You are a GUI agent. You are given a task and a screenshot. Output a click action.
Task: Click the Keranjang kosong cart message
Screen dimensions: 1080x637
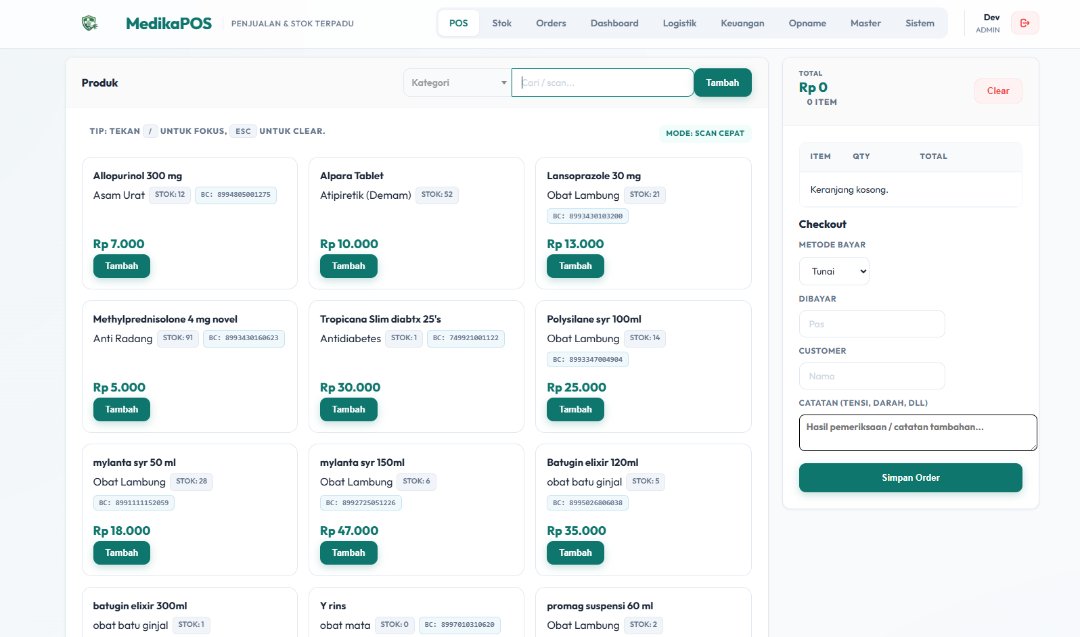point(849,189)
